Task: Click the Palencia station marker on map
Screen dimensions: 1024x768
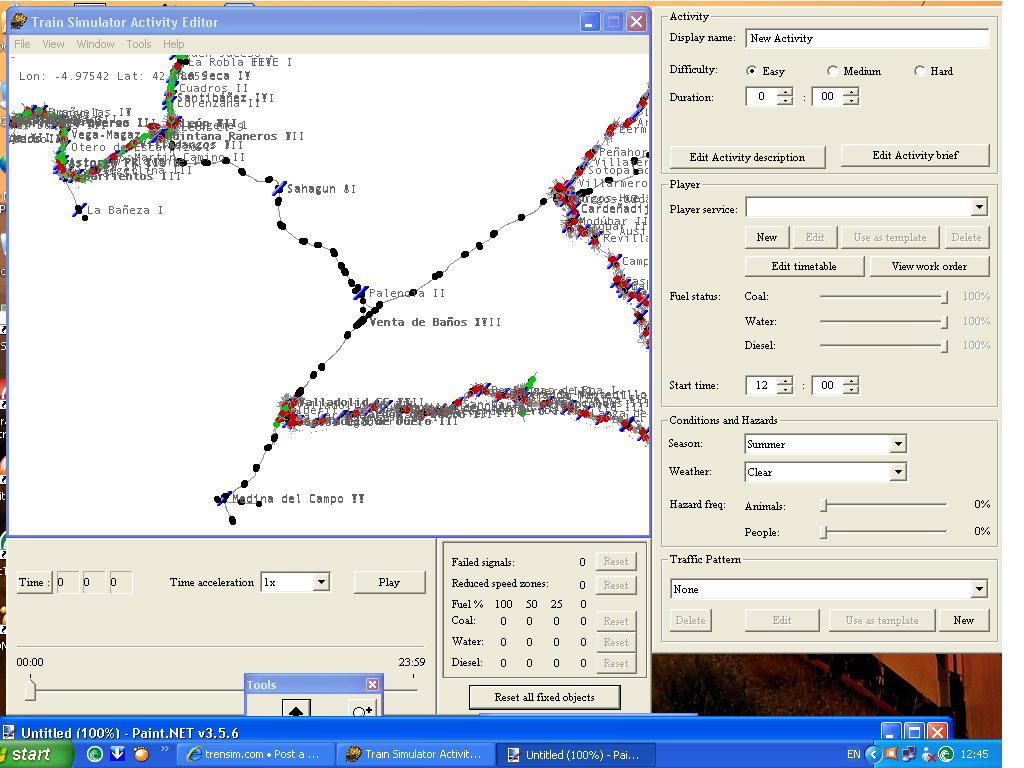Action: point(360,292)
